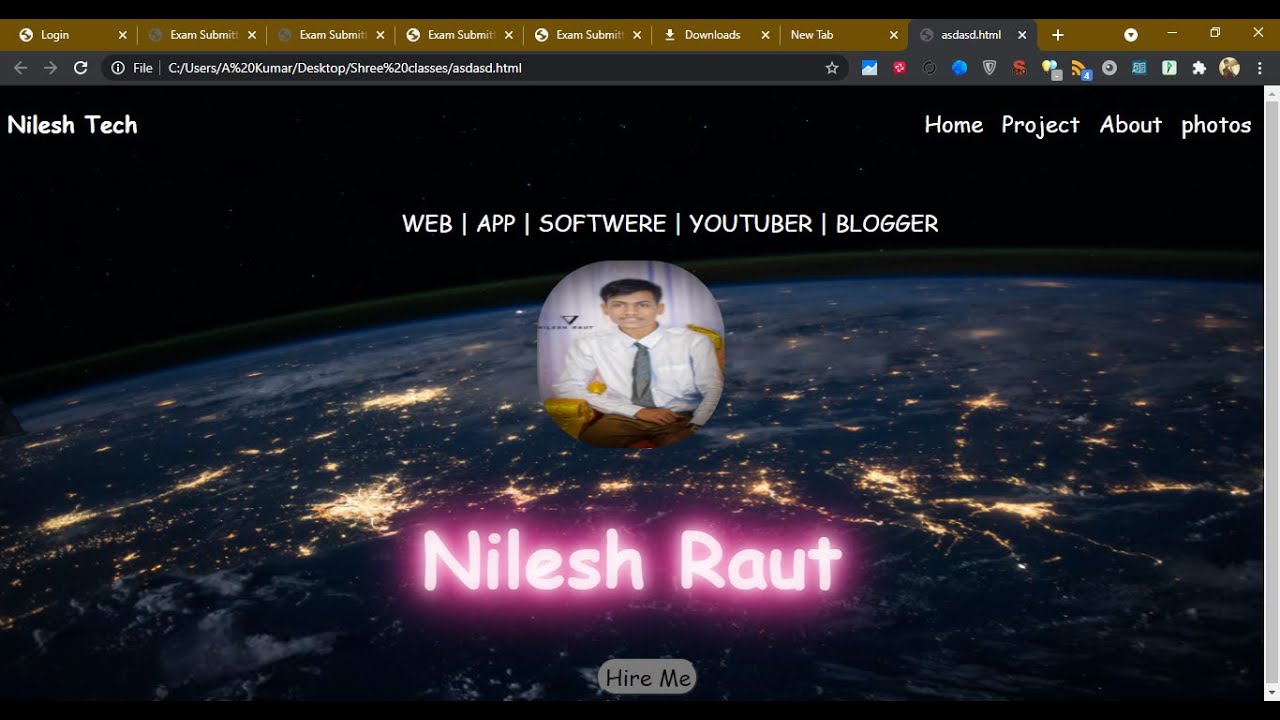Open a new tab with the plus button
The height and width of the screenshot is (720, 1280).
(x=1057, y=34)
